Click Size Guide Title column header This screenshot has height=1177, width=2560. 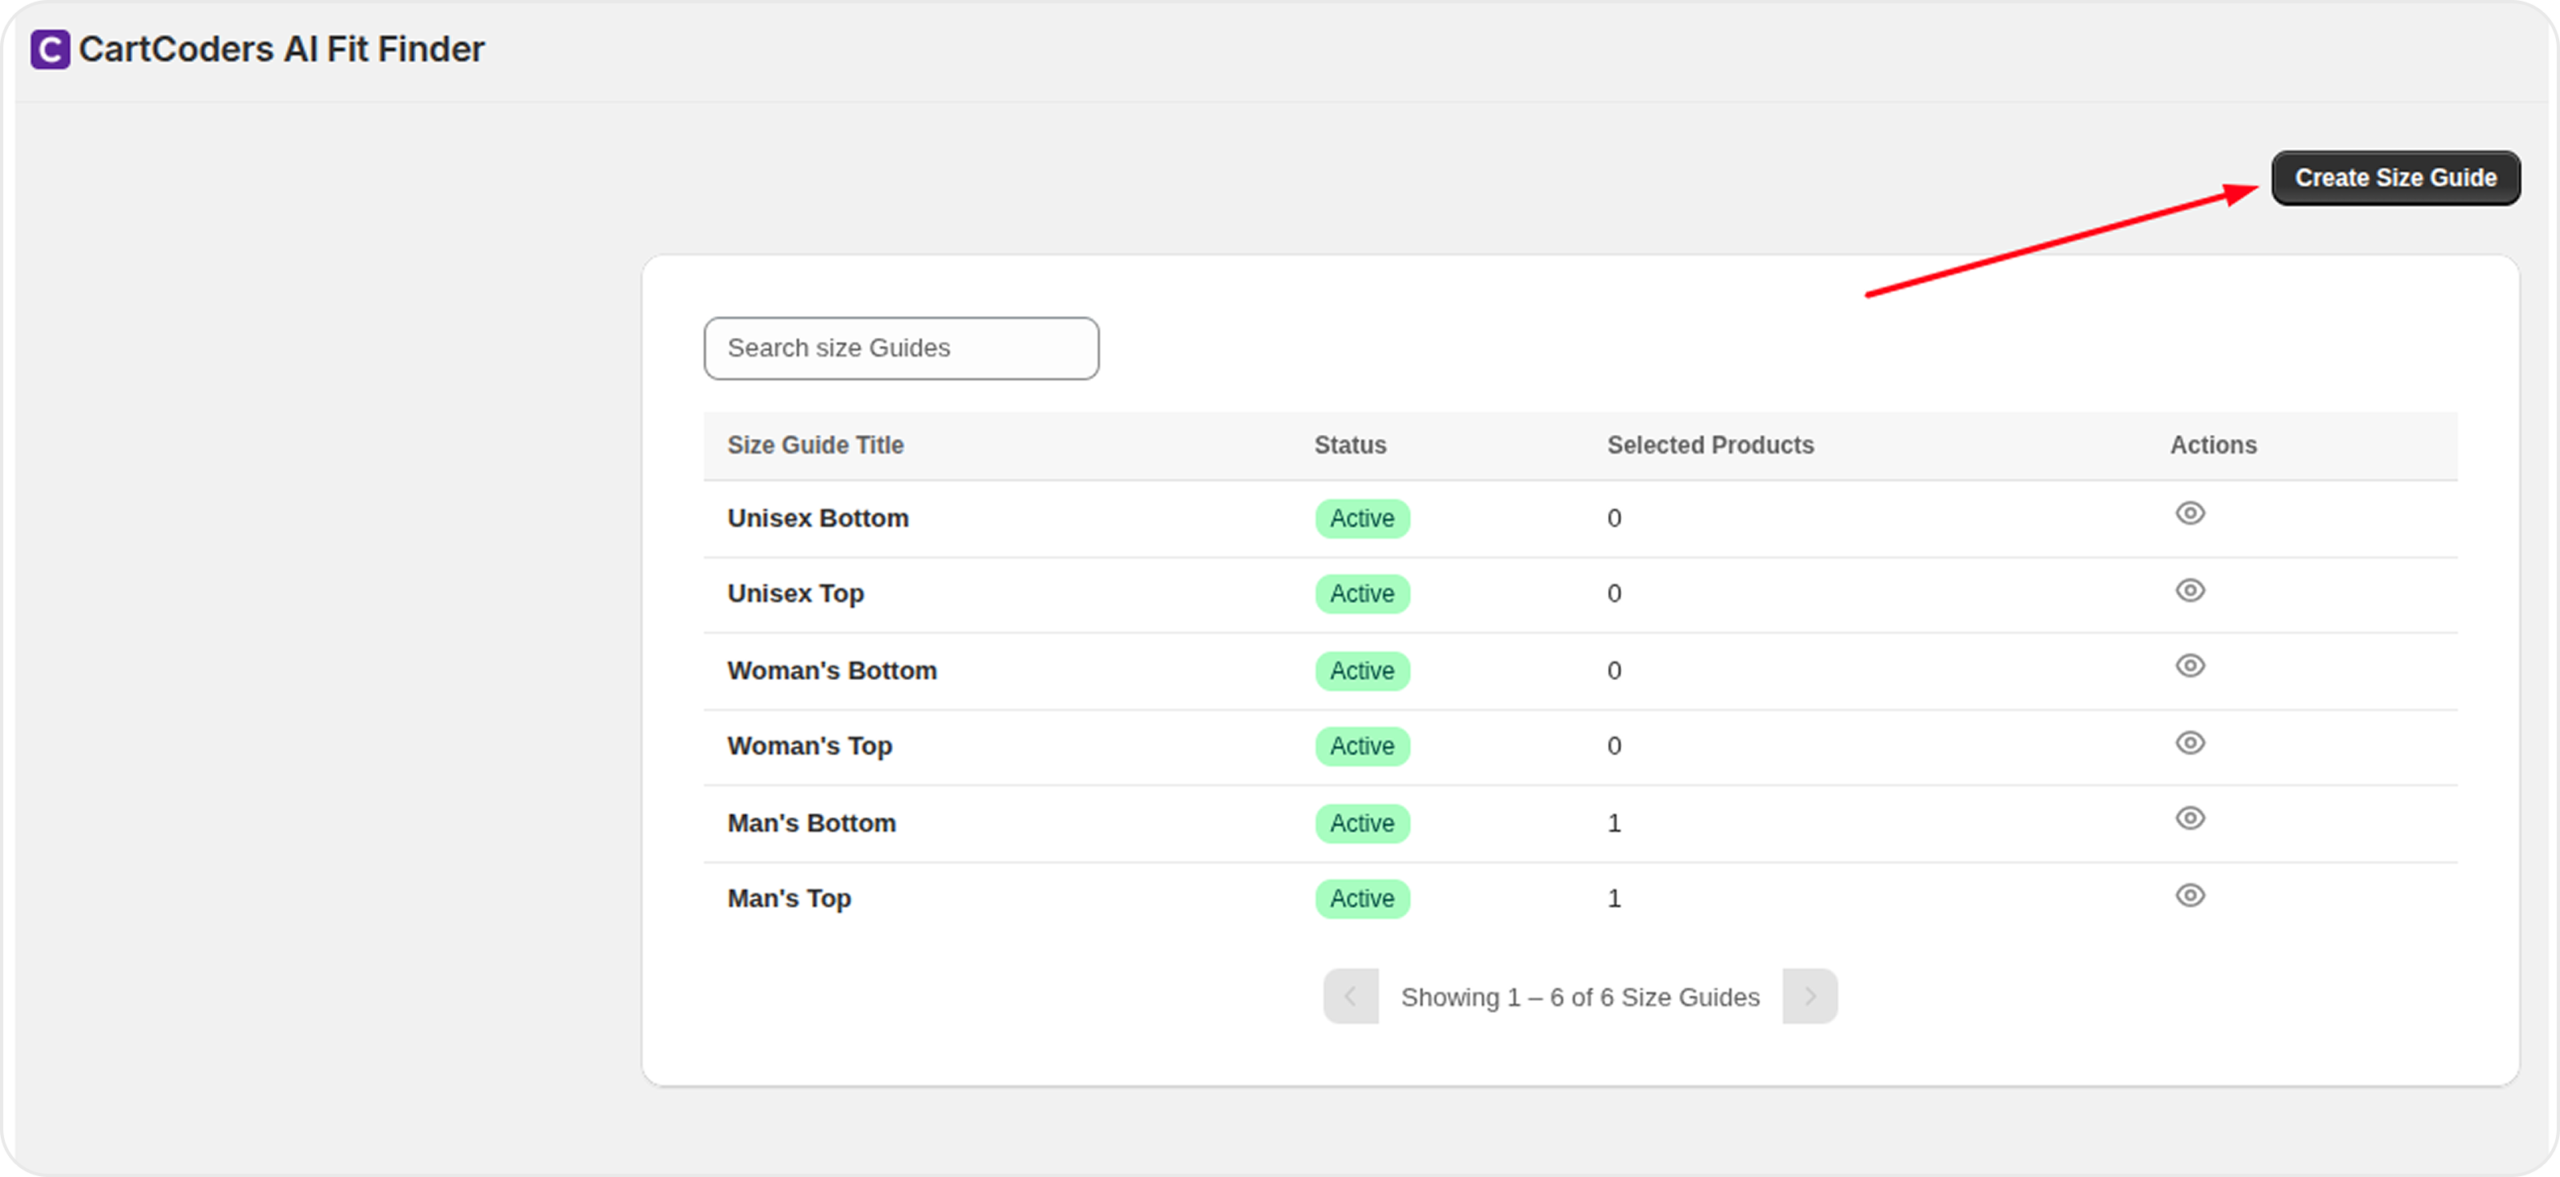pyautogui.click(x=815, y=445)
